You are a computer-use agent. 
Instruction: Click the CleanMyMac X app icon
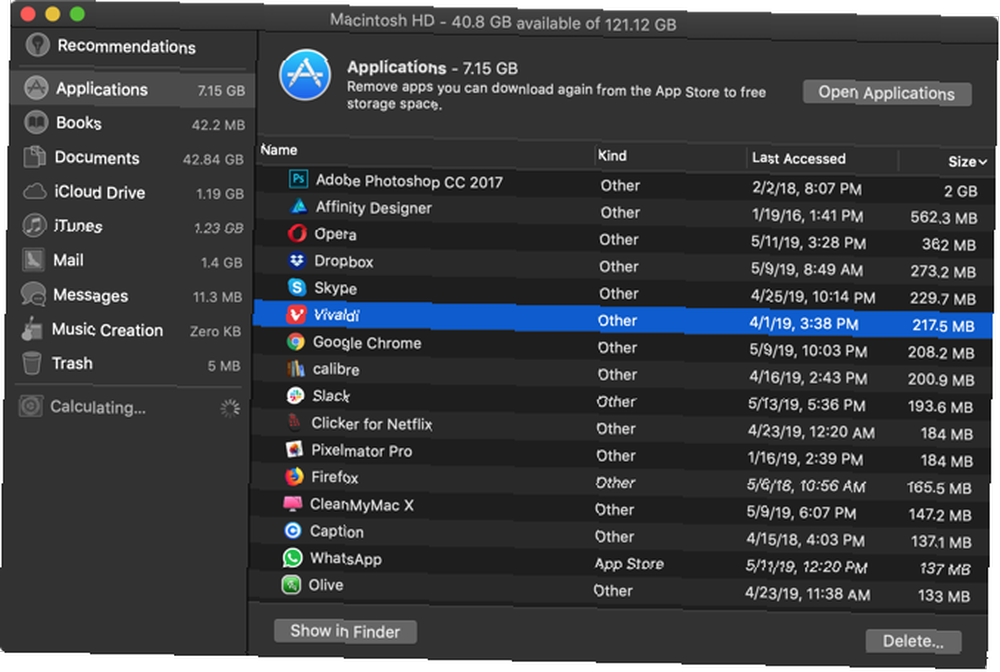(x=293, y=503)
